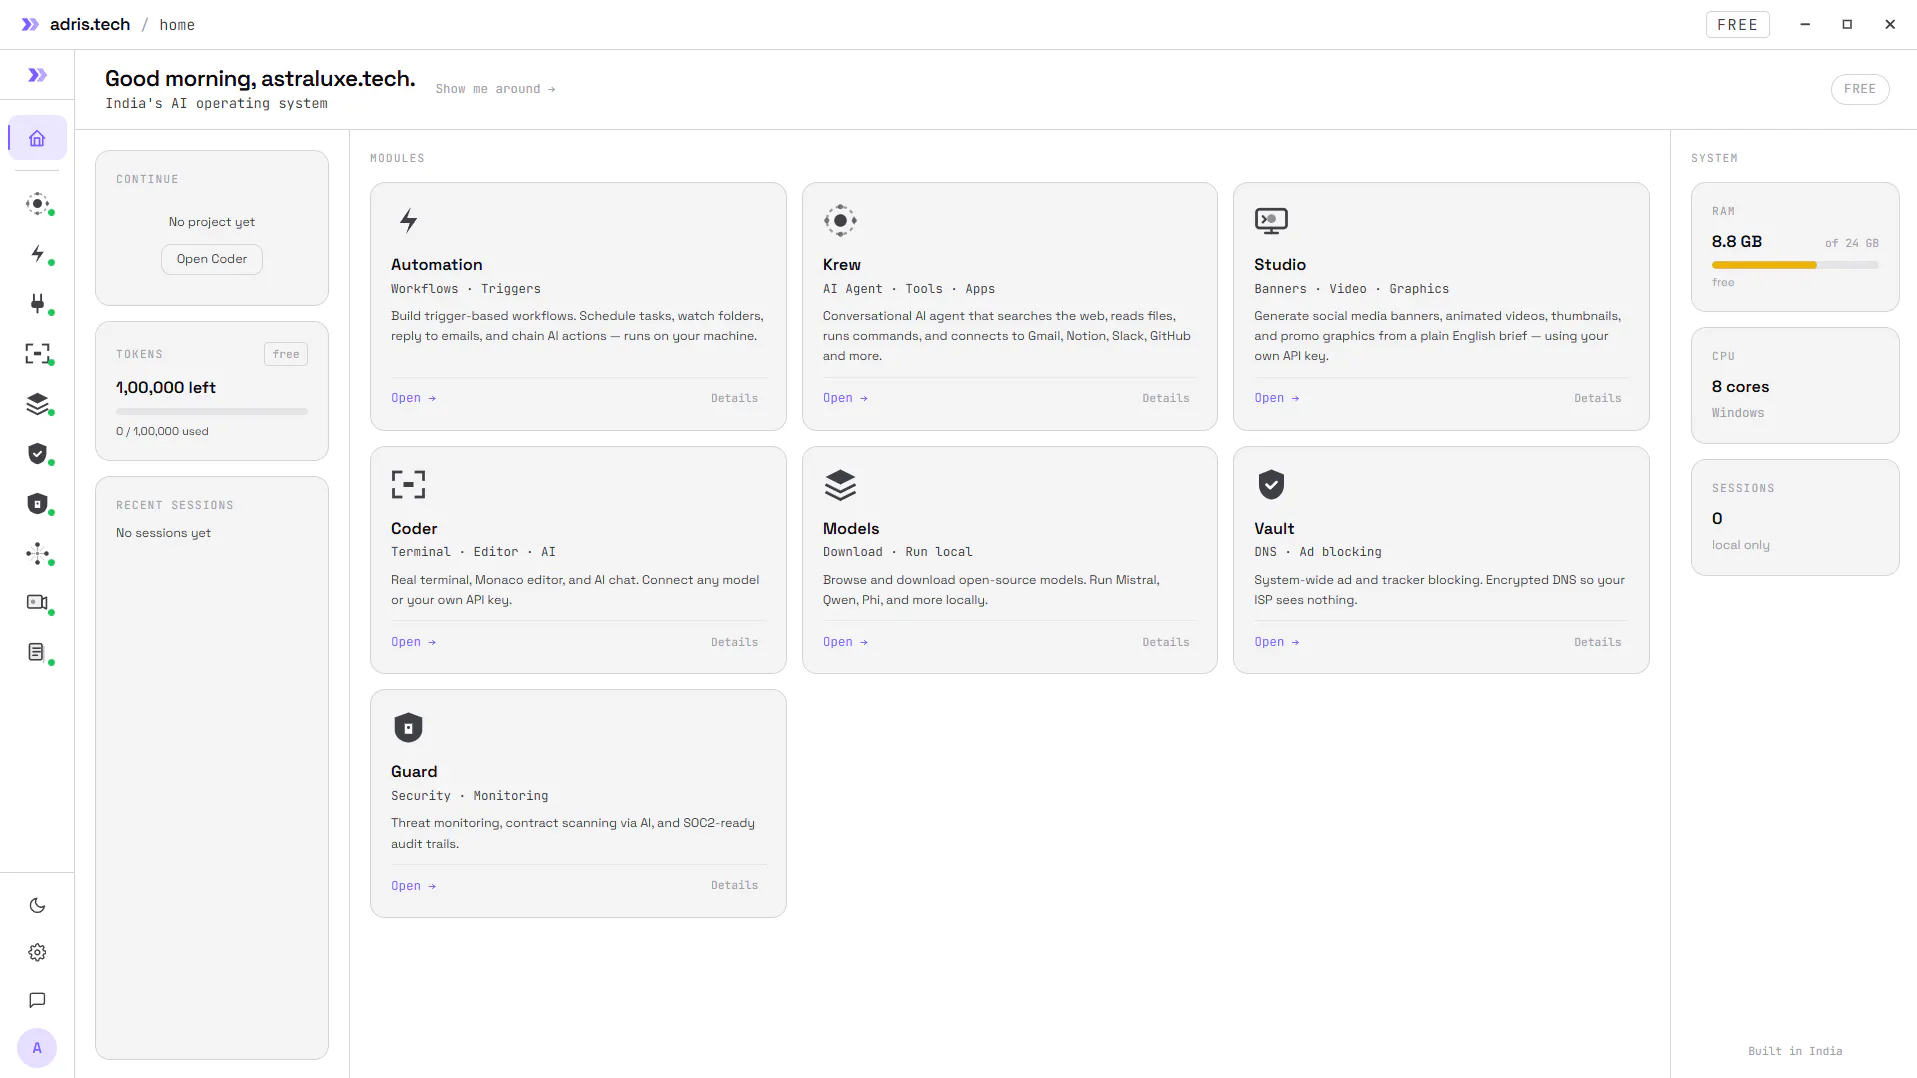This screenshot has height=1078, width=1917.
Task: Click the 8.8 GB RAM value
Action: click(1737, 241)
